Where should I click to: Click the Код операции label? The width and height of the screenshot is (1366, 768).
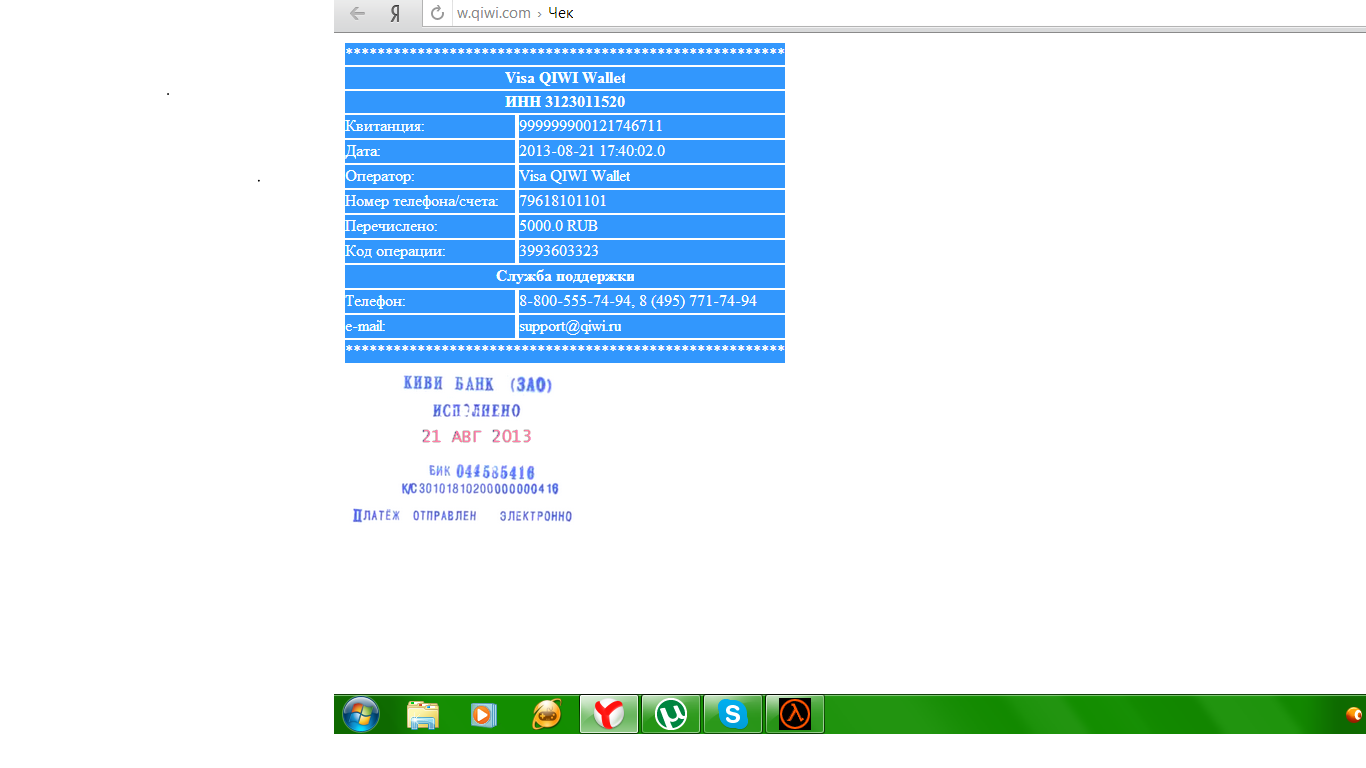coord(395,251)
